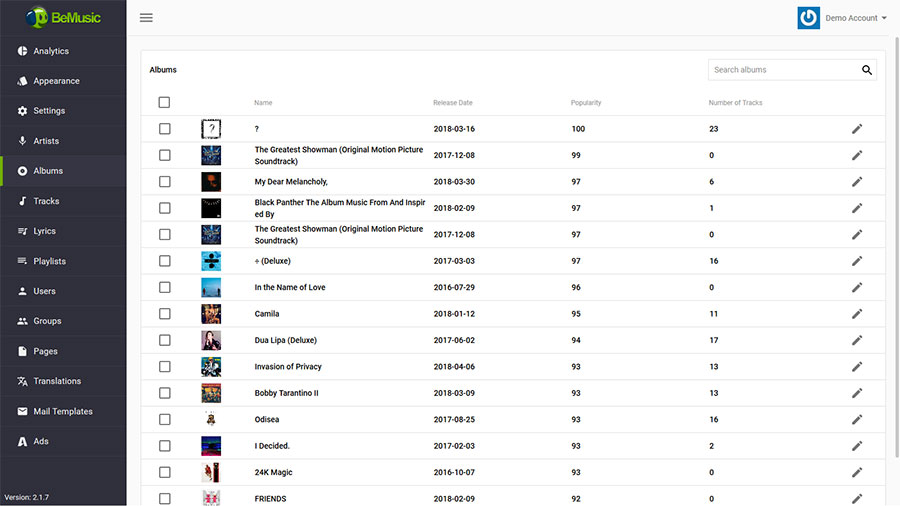Image resolution: width=900 pixels, height=506 pixels.
Task: Click the Demo Account avatar icon
Action: (808, 18)
